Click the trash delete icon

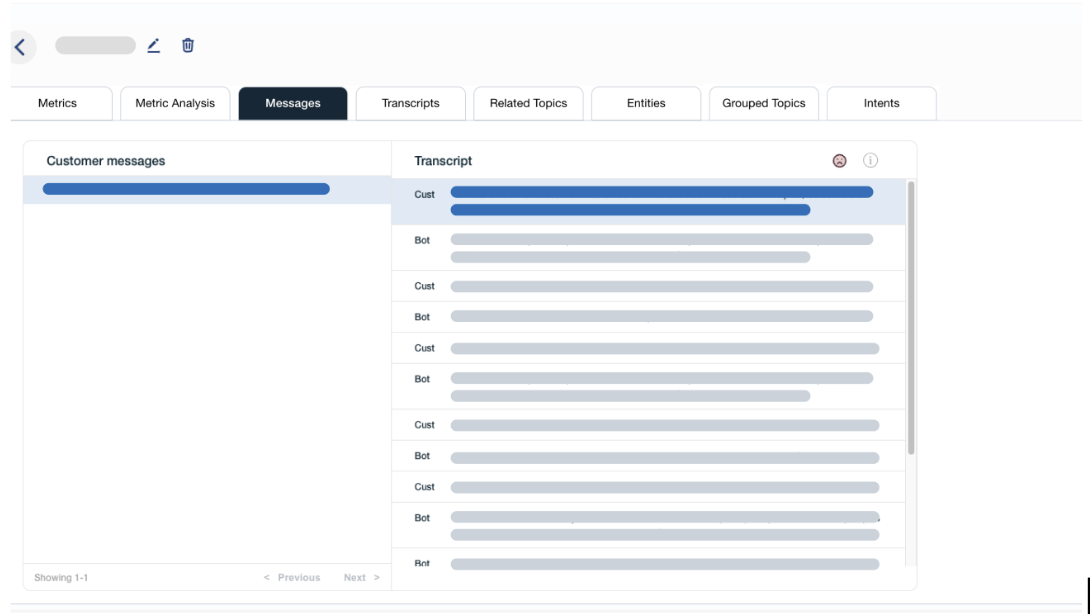click(188, 45)
